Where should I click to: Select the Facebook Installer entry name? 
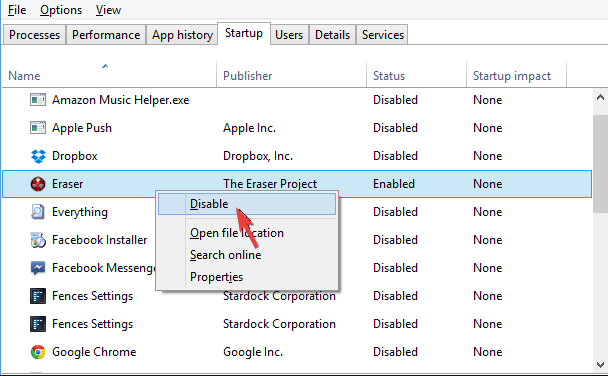pos(100,240)
